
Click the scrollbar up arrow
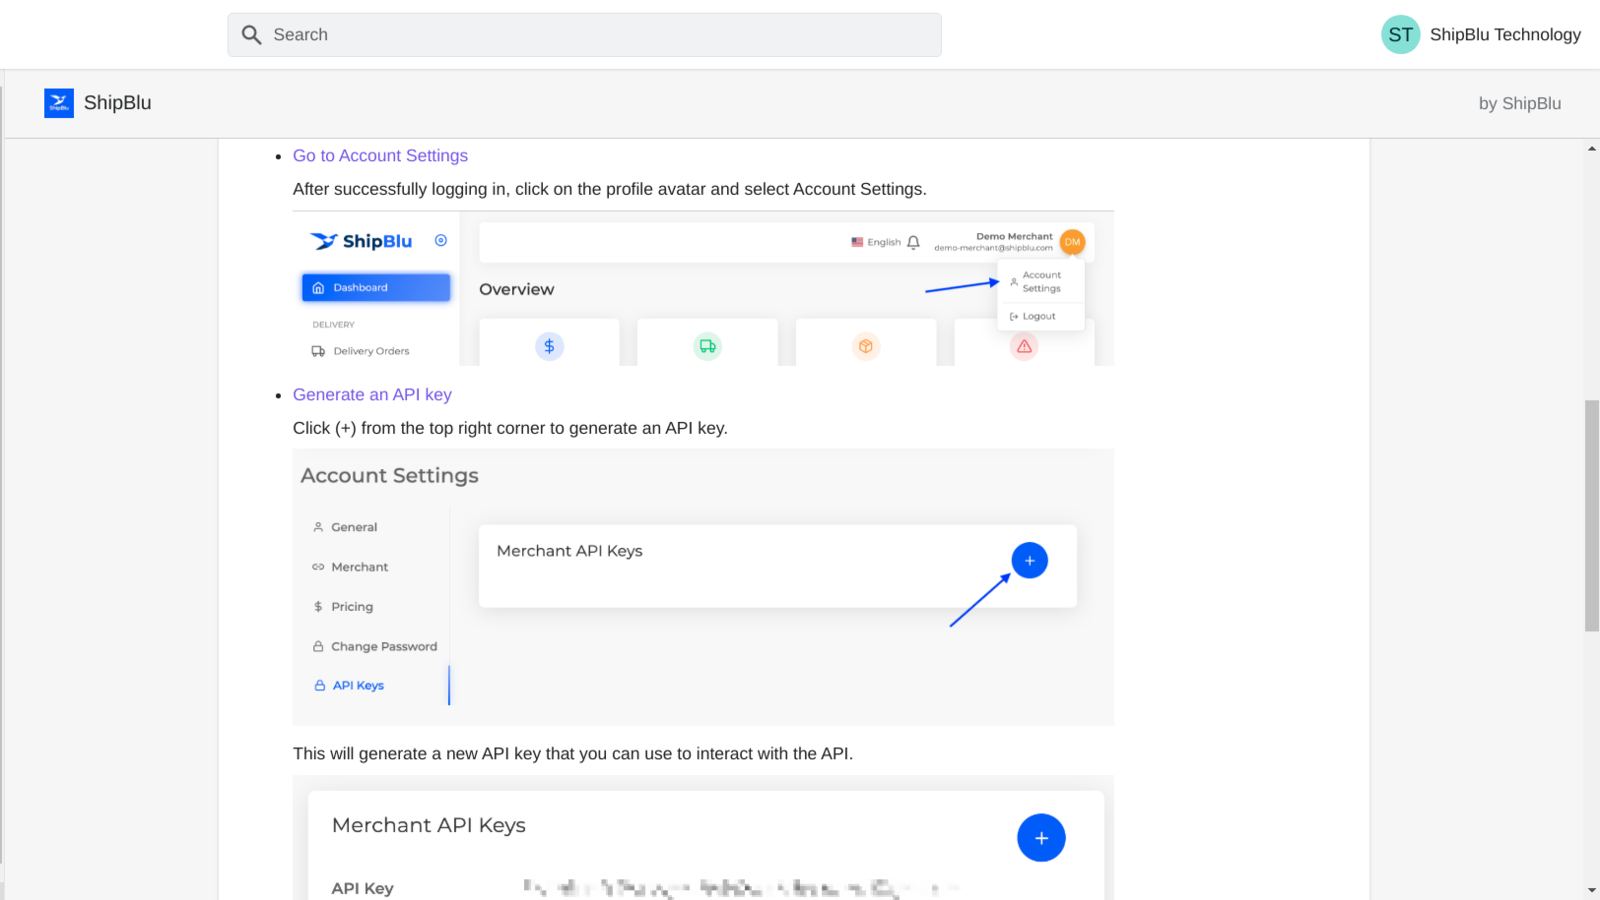pos(1592,149)
